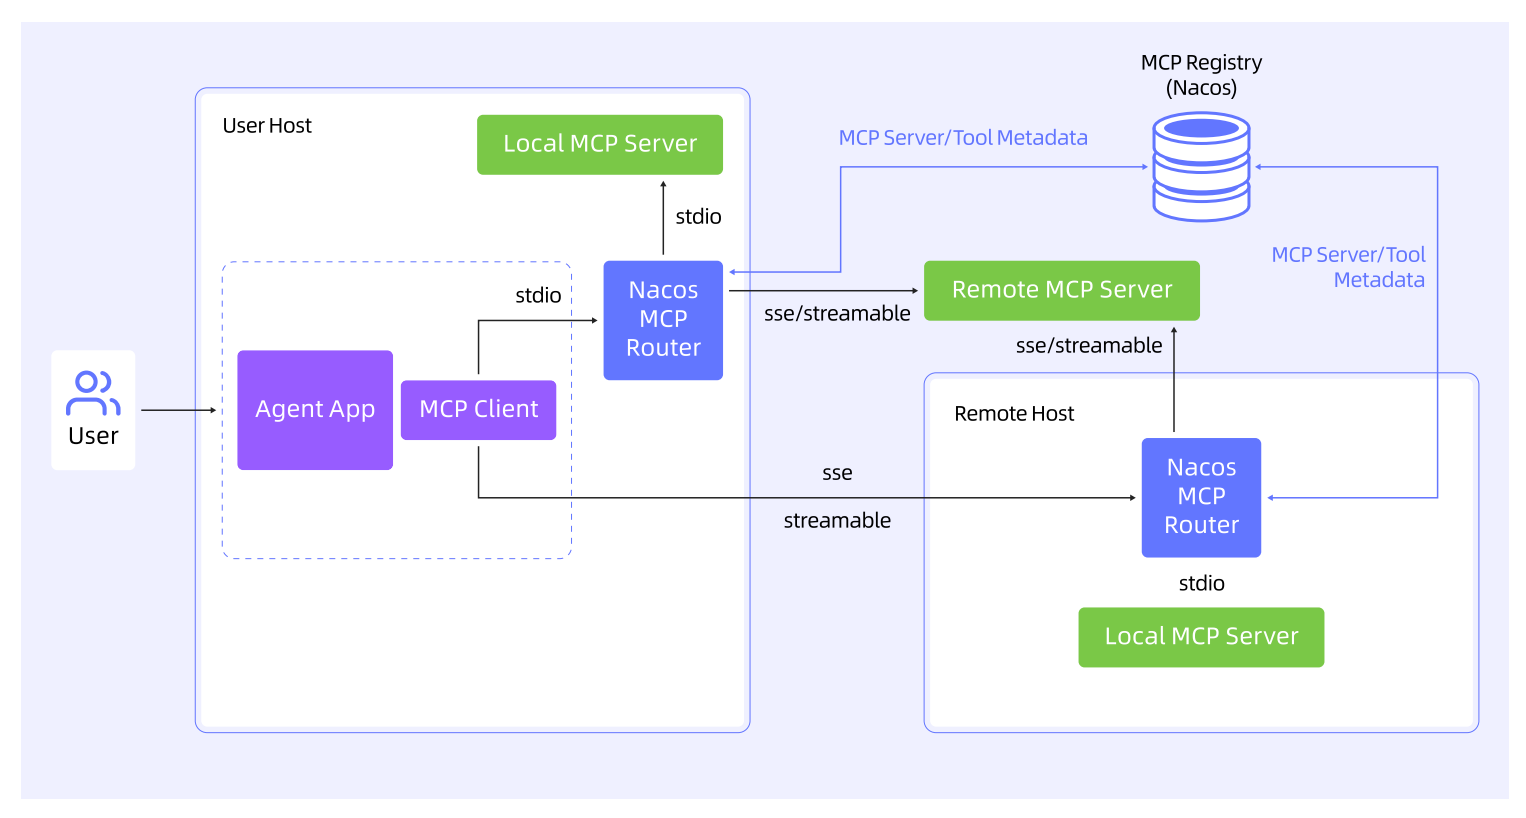Click stdio label below User Host Local MCP Server
Viewport: 1526px width, 818px height.
pos(698,217)
